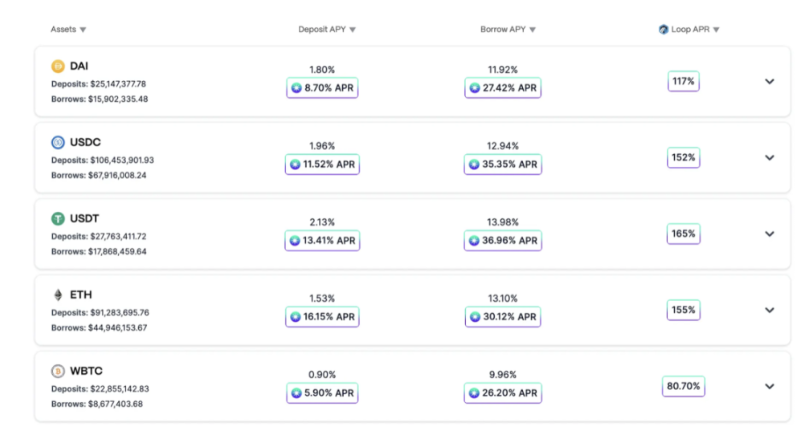This screenshot has height=431, width=805.
Task: Click the Loop APR header logo icon
Action: click(x=663, y=29)
